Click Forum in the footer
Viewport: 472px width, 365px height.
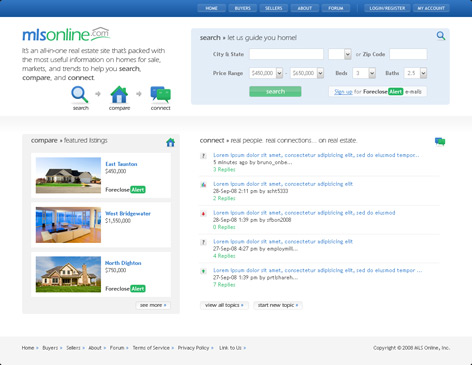coord(117,348)
